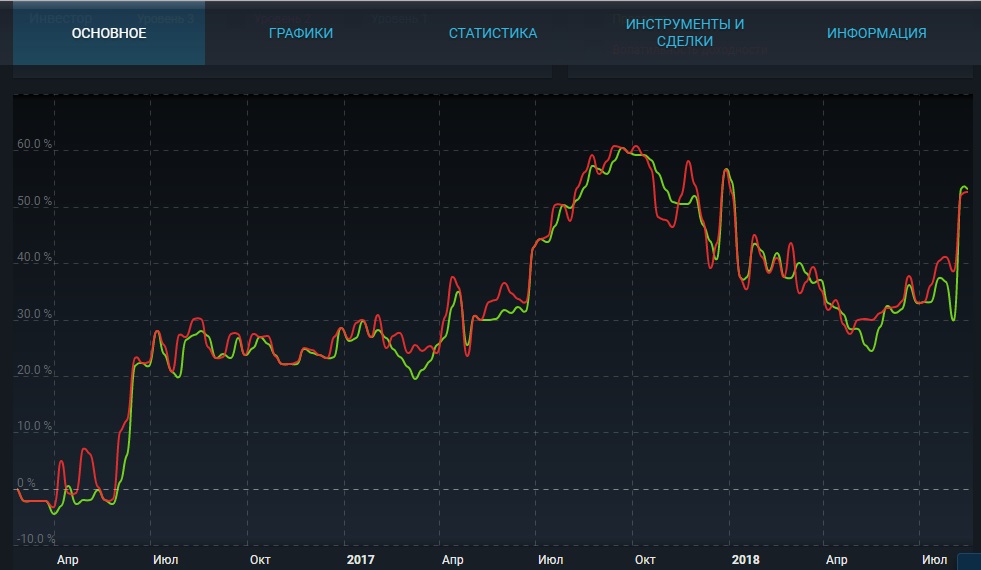The image size is (981, 570).
Task: Click the red line's early spike above 0 % baseline
Action: [85, 450]
